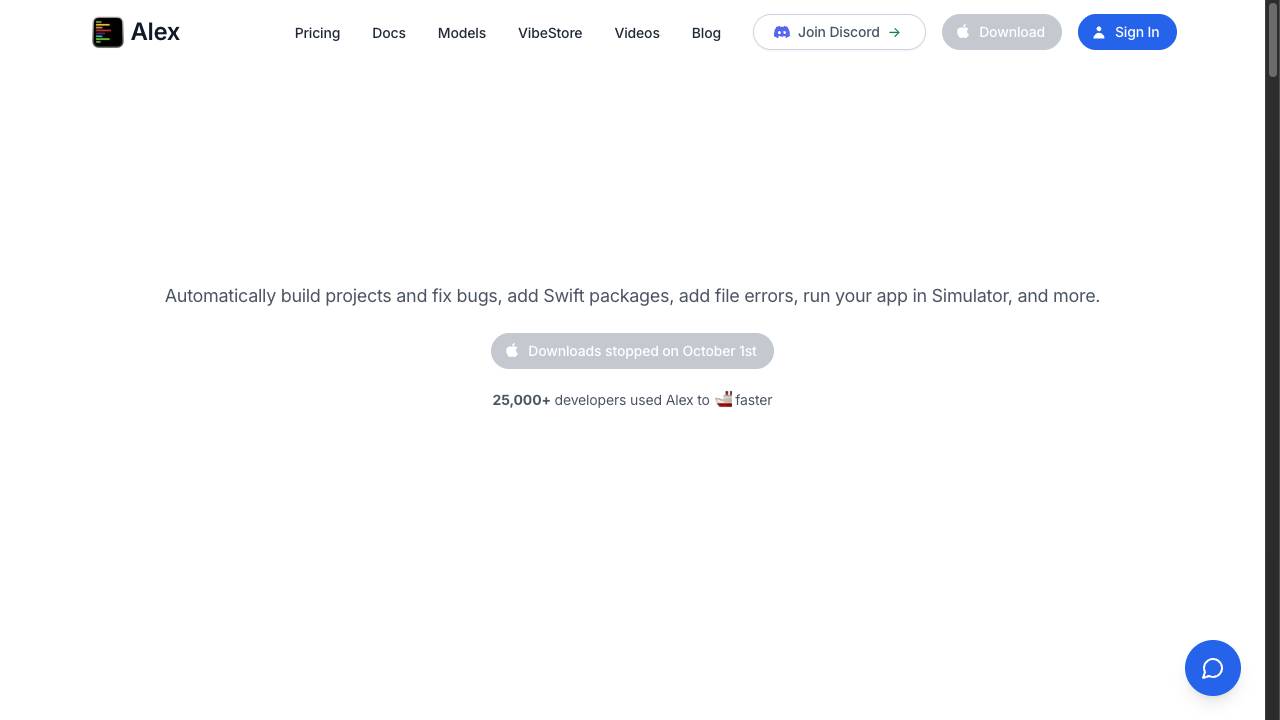
Task: Click the '25,000+' developers count text
Action: tap(521, 400)
